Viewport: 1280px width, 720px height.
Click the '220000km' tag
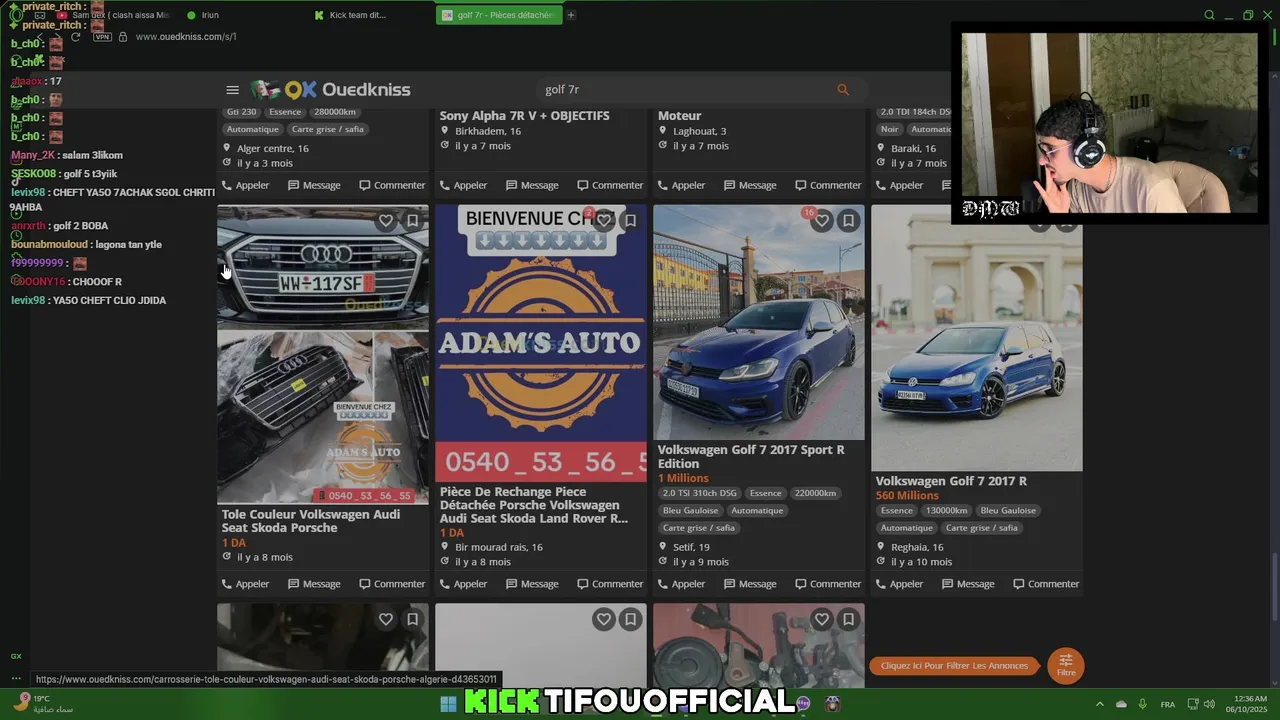[x=815, y=493]
